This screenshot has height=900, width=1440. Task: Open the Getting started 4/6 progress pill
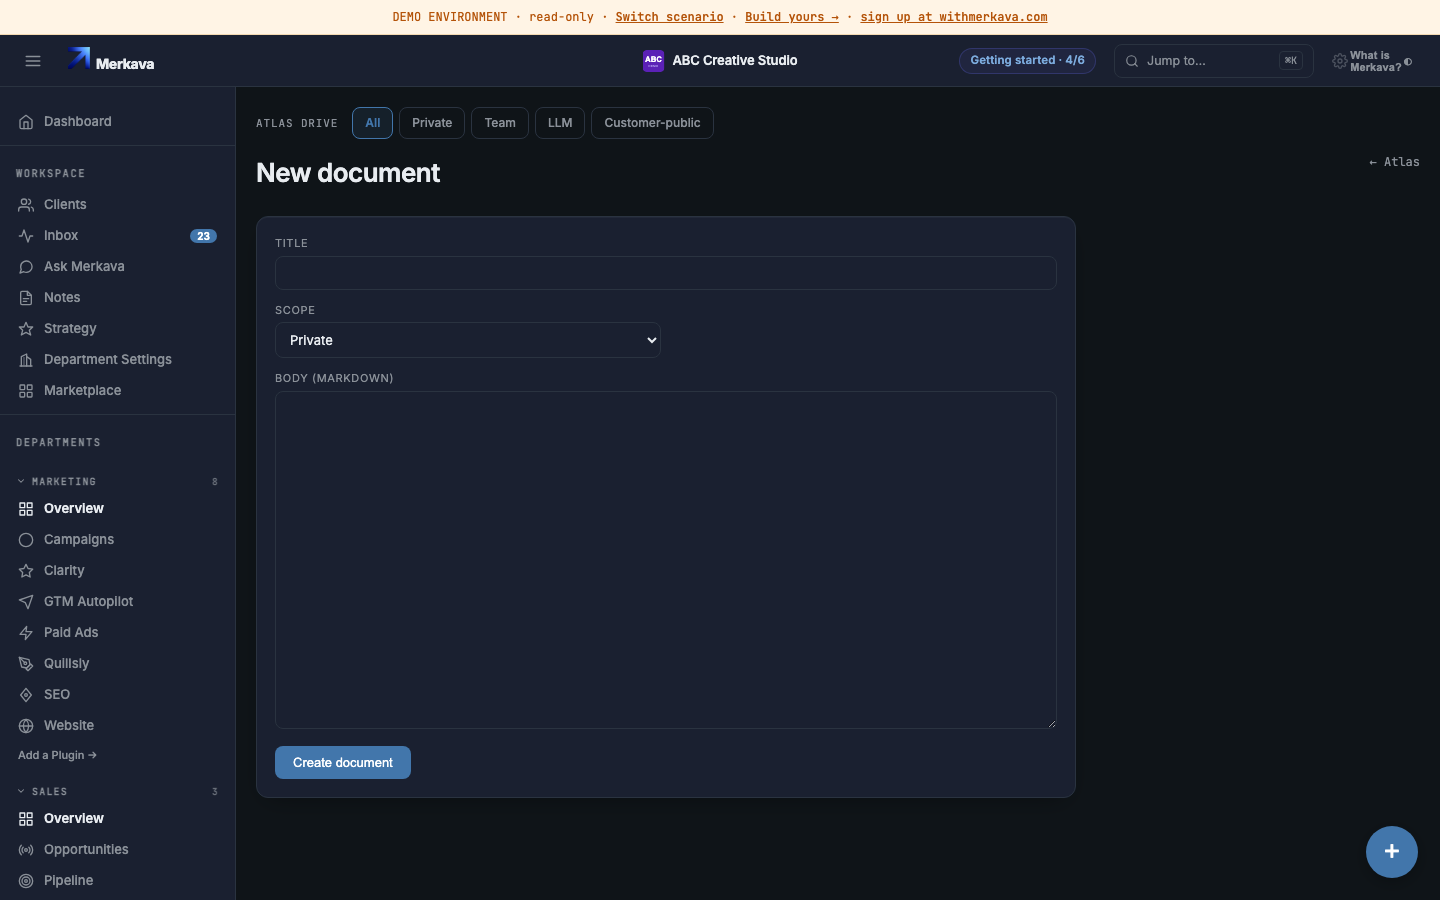click(x=1027, y=61)
